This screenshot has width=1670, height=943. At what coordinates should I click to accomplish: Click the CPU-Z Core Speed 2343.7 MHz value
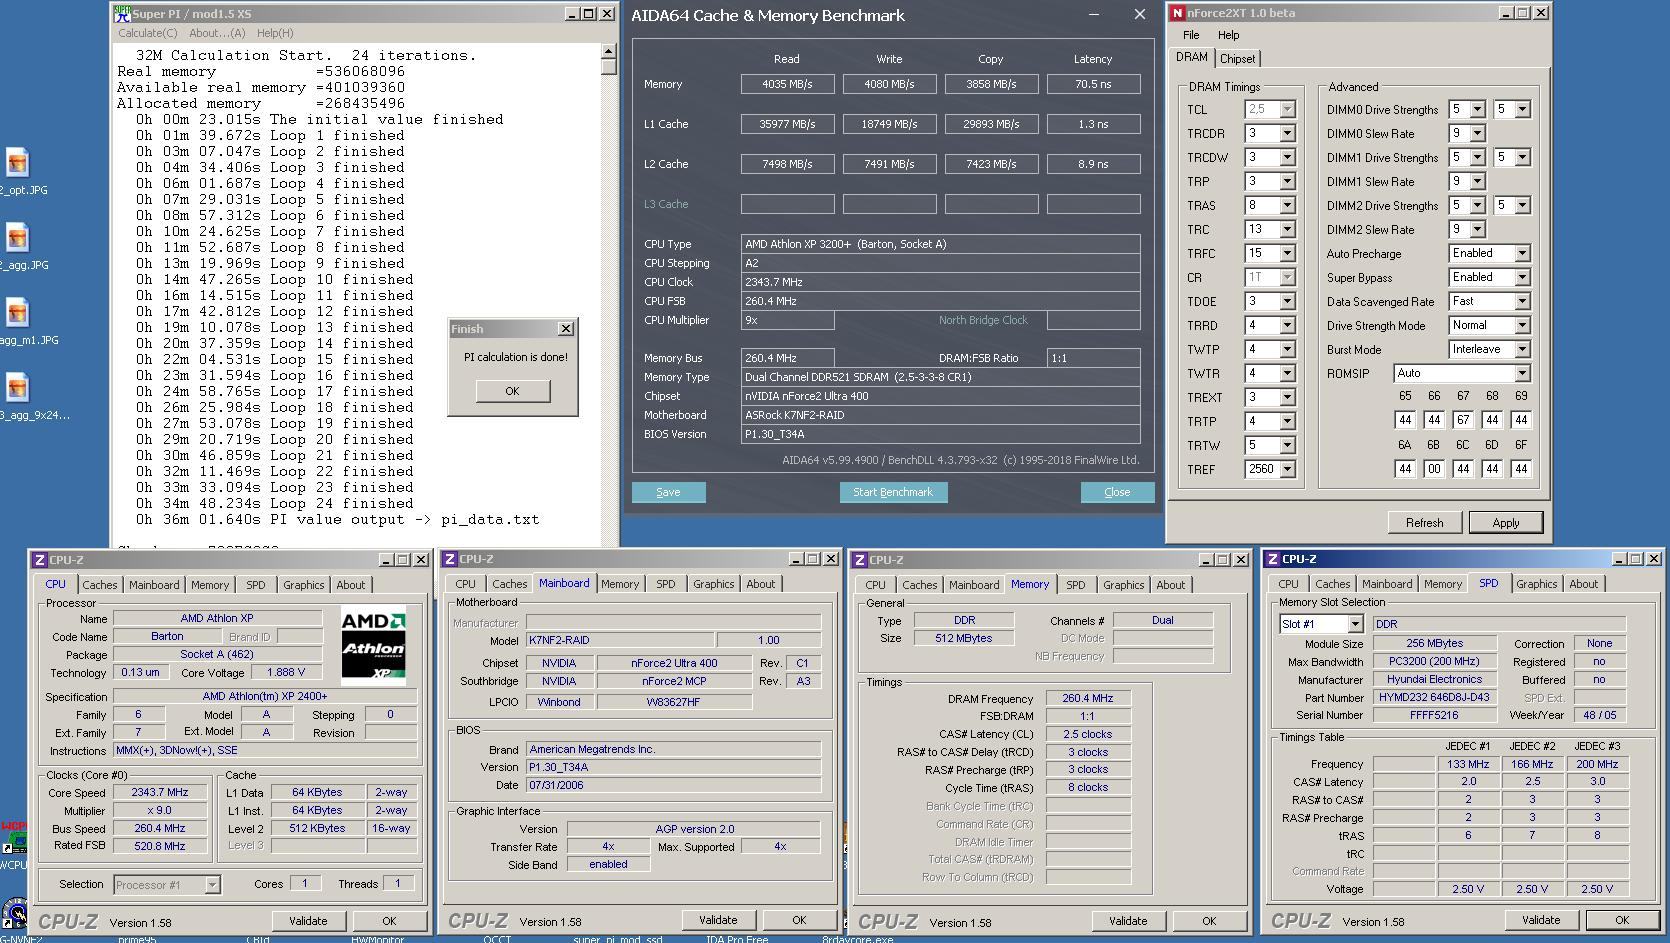coord(160,792)
